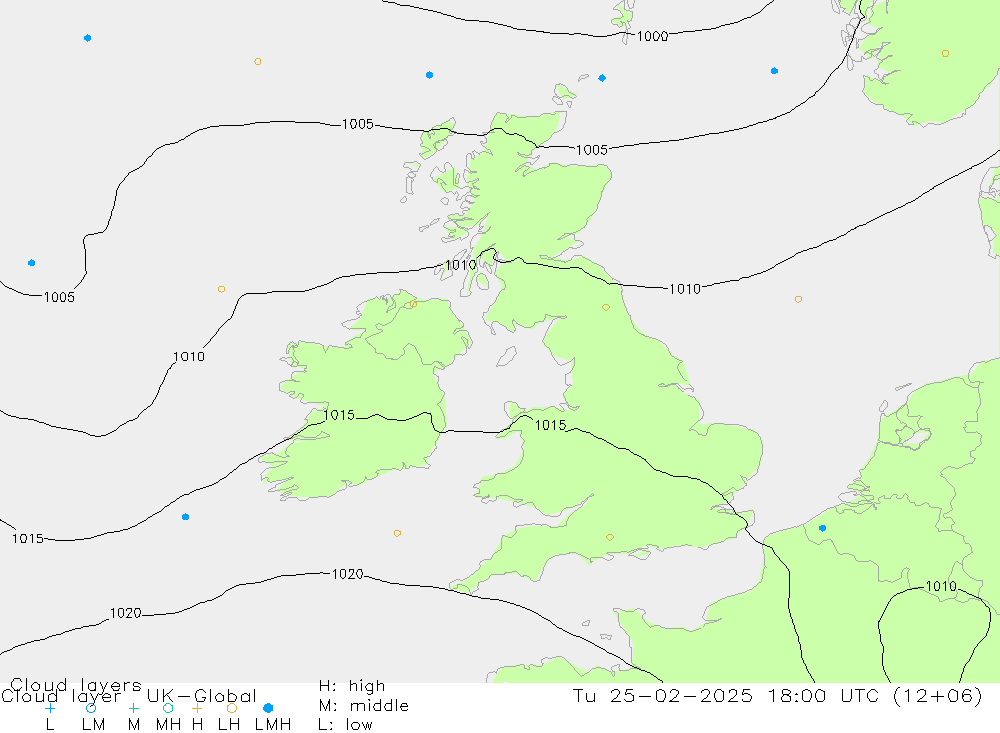Select the LMH marker nearest the 1000 label
The image size is (1000, 733).
[602, 78]
